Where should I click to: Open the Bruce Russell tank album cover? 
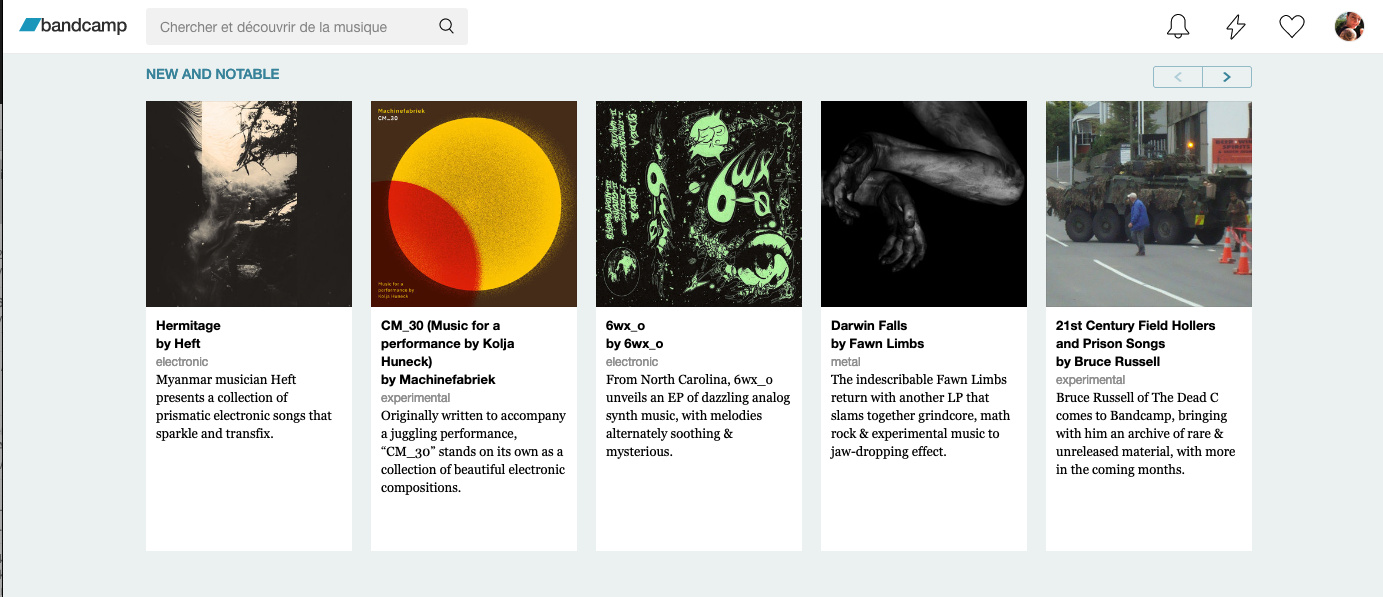[1149, 204]
